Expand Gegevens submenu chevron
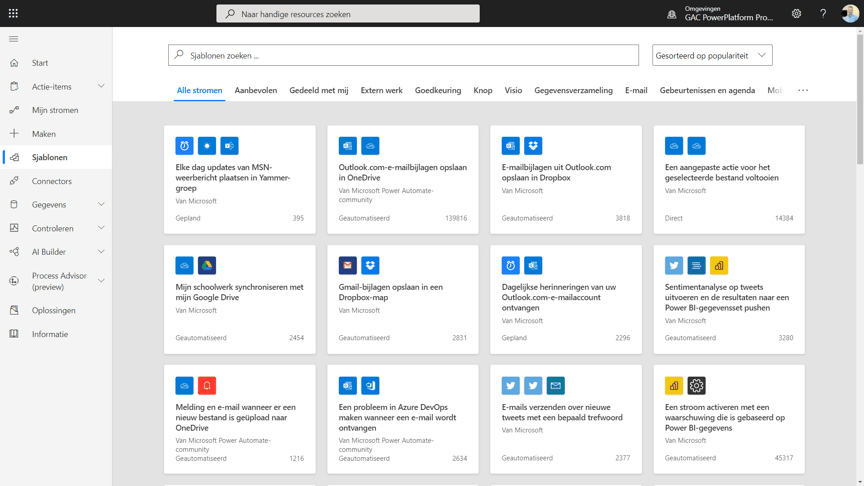 click(x=101, y=204)
